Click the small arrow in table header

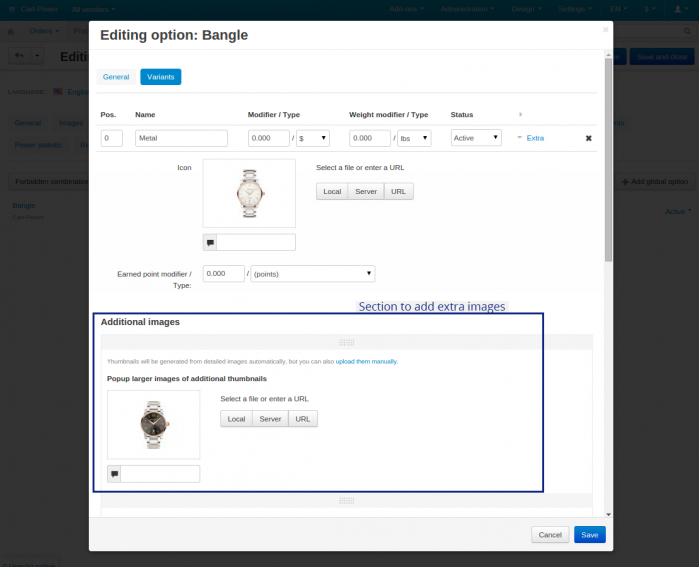click(521, 115)
